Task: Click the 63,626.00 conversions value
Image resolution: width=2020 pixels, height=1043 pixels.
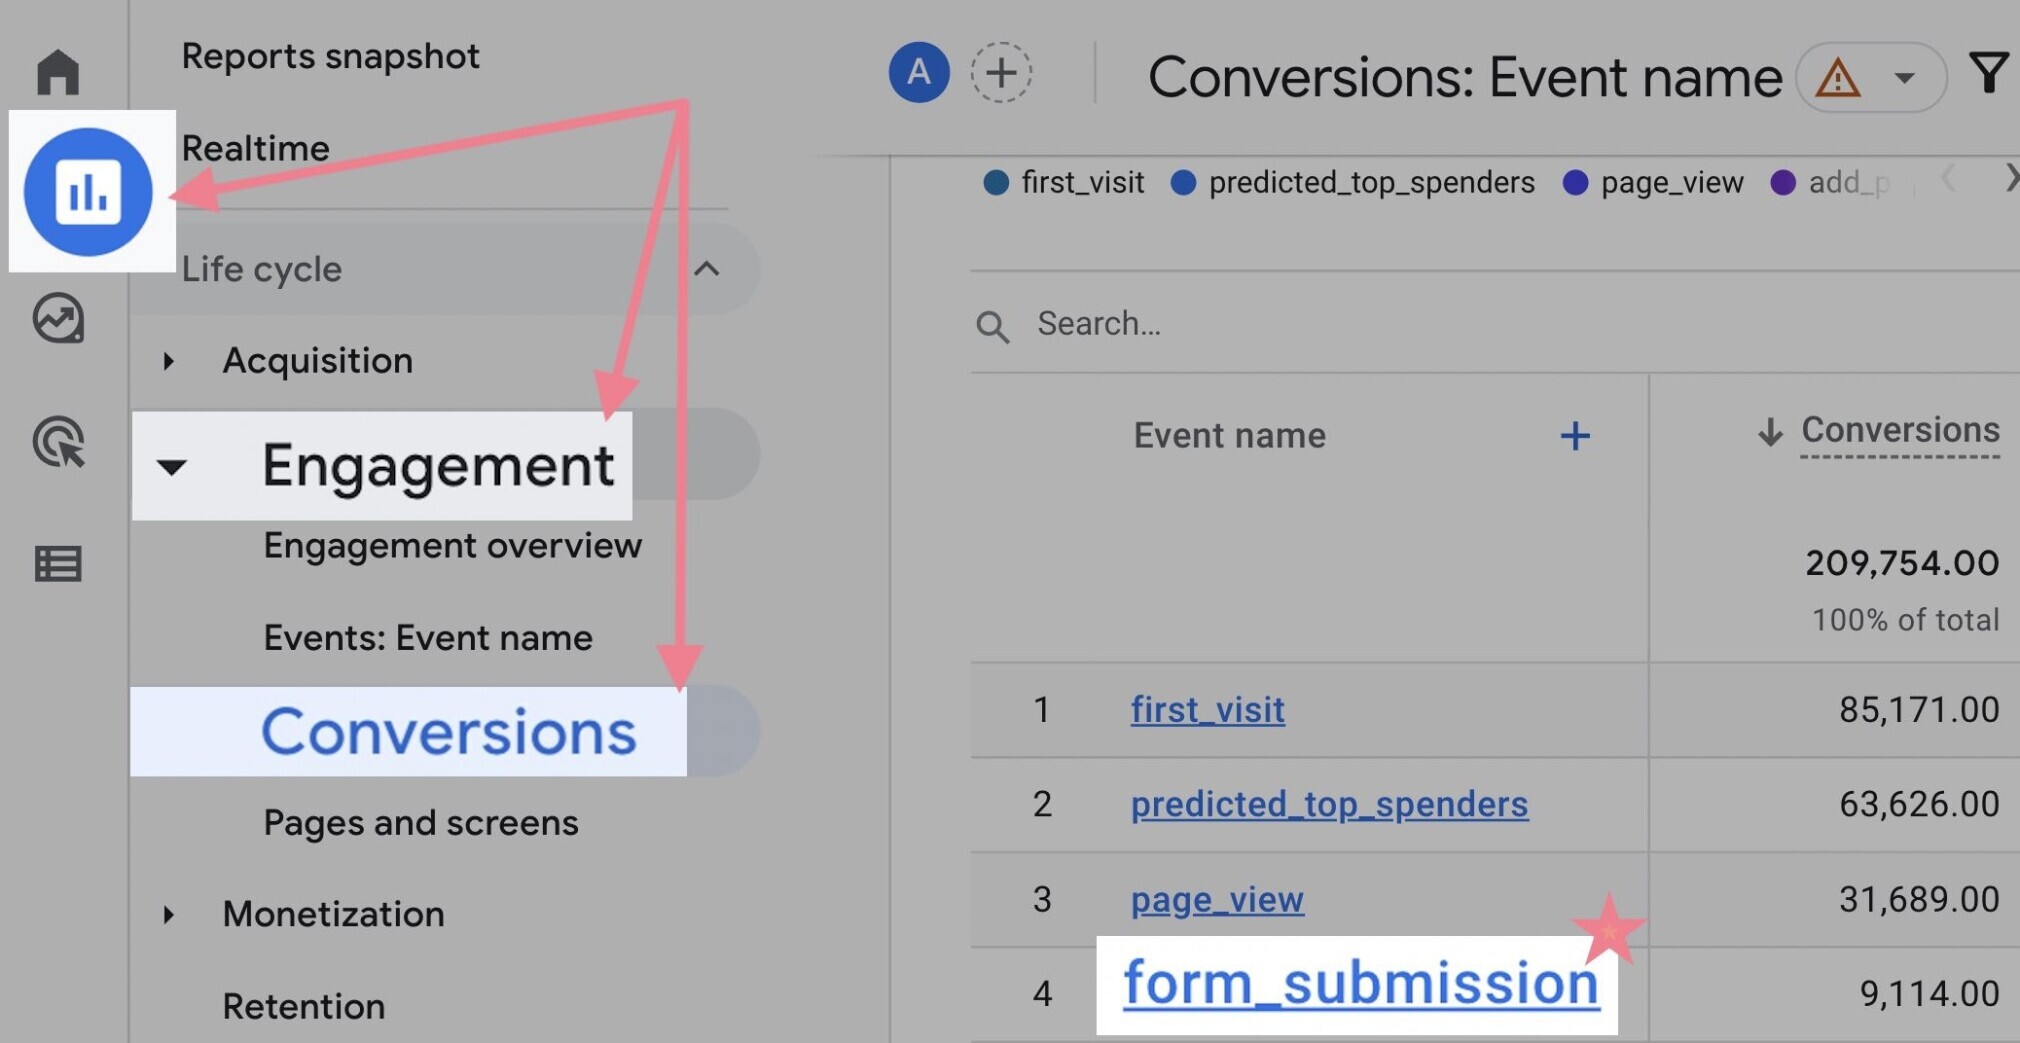Action: 1919,804
